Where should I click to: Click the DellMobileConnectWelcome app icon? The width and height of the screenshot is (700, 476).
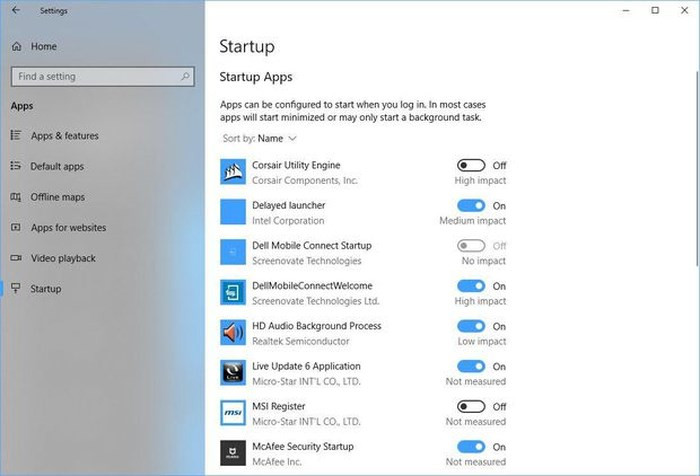coord(232,293)
